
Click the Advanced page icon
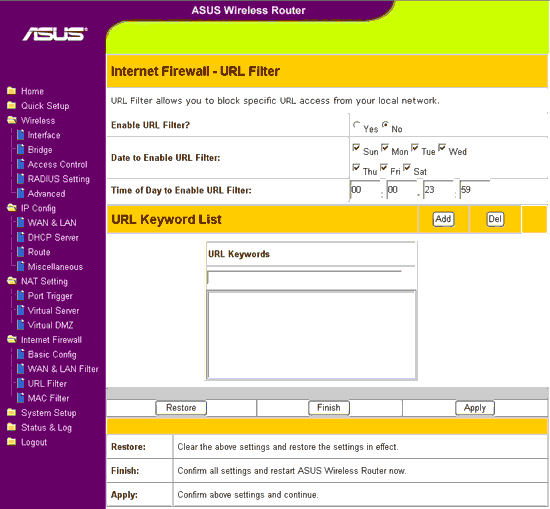[x=21, y=193]
